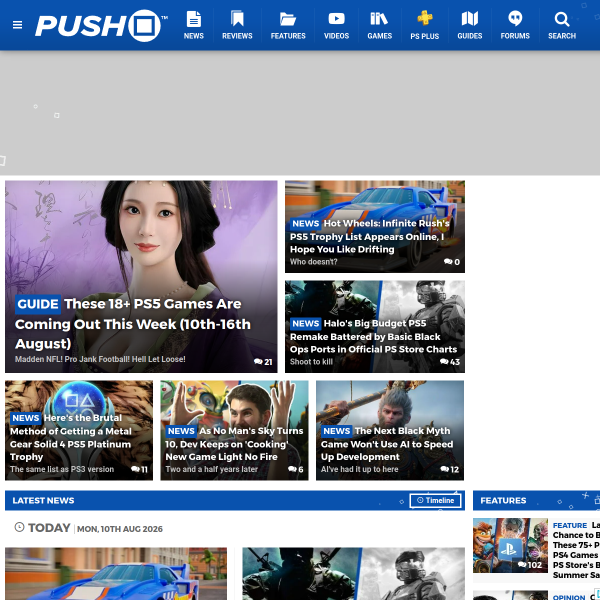Click the 'Shoot to kill' subtitle text

click(x=311, y=362)
